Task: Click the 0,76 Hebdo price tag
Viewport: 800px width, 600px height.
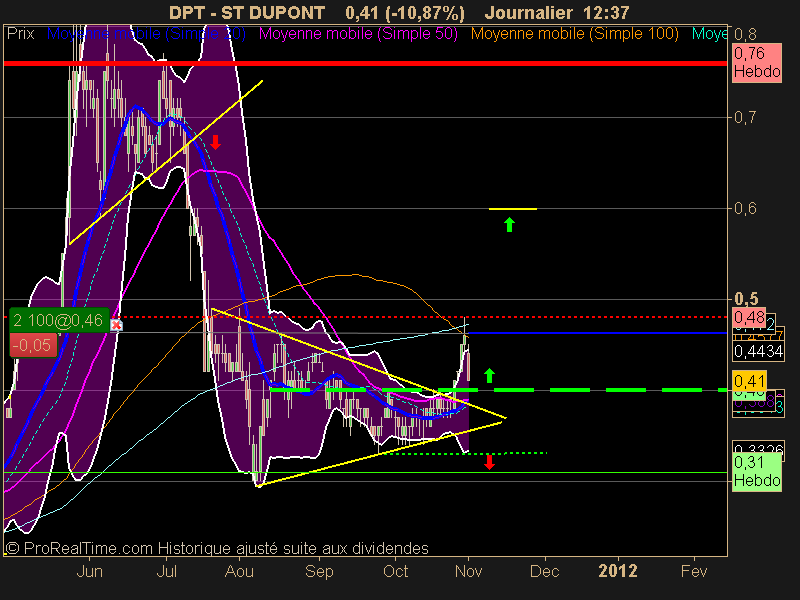Action: (x=757, y=62)
